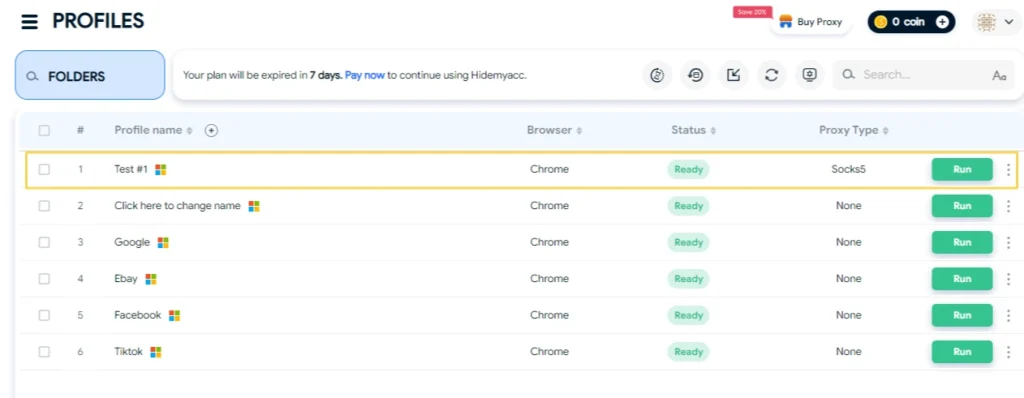This screenshot has height=398, width=1024.
Task: Click the Chrome browser cell for Google
Action: (549, 242)
